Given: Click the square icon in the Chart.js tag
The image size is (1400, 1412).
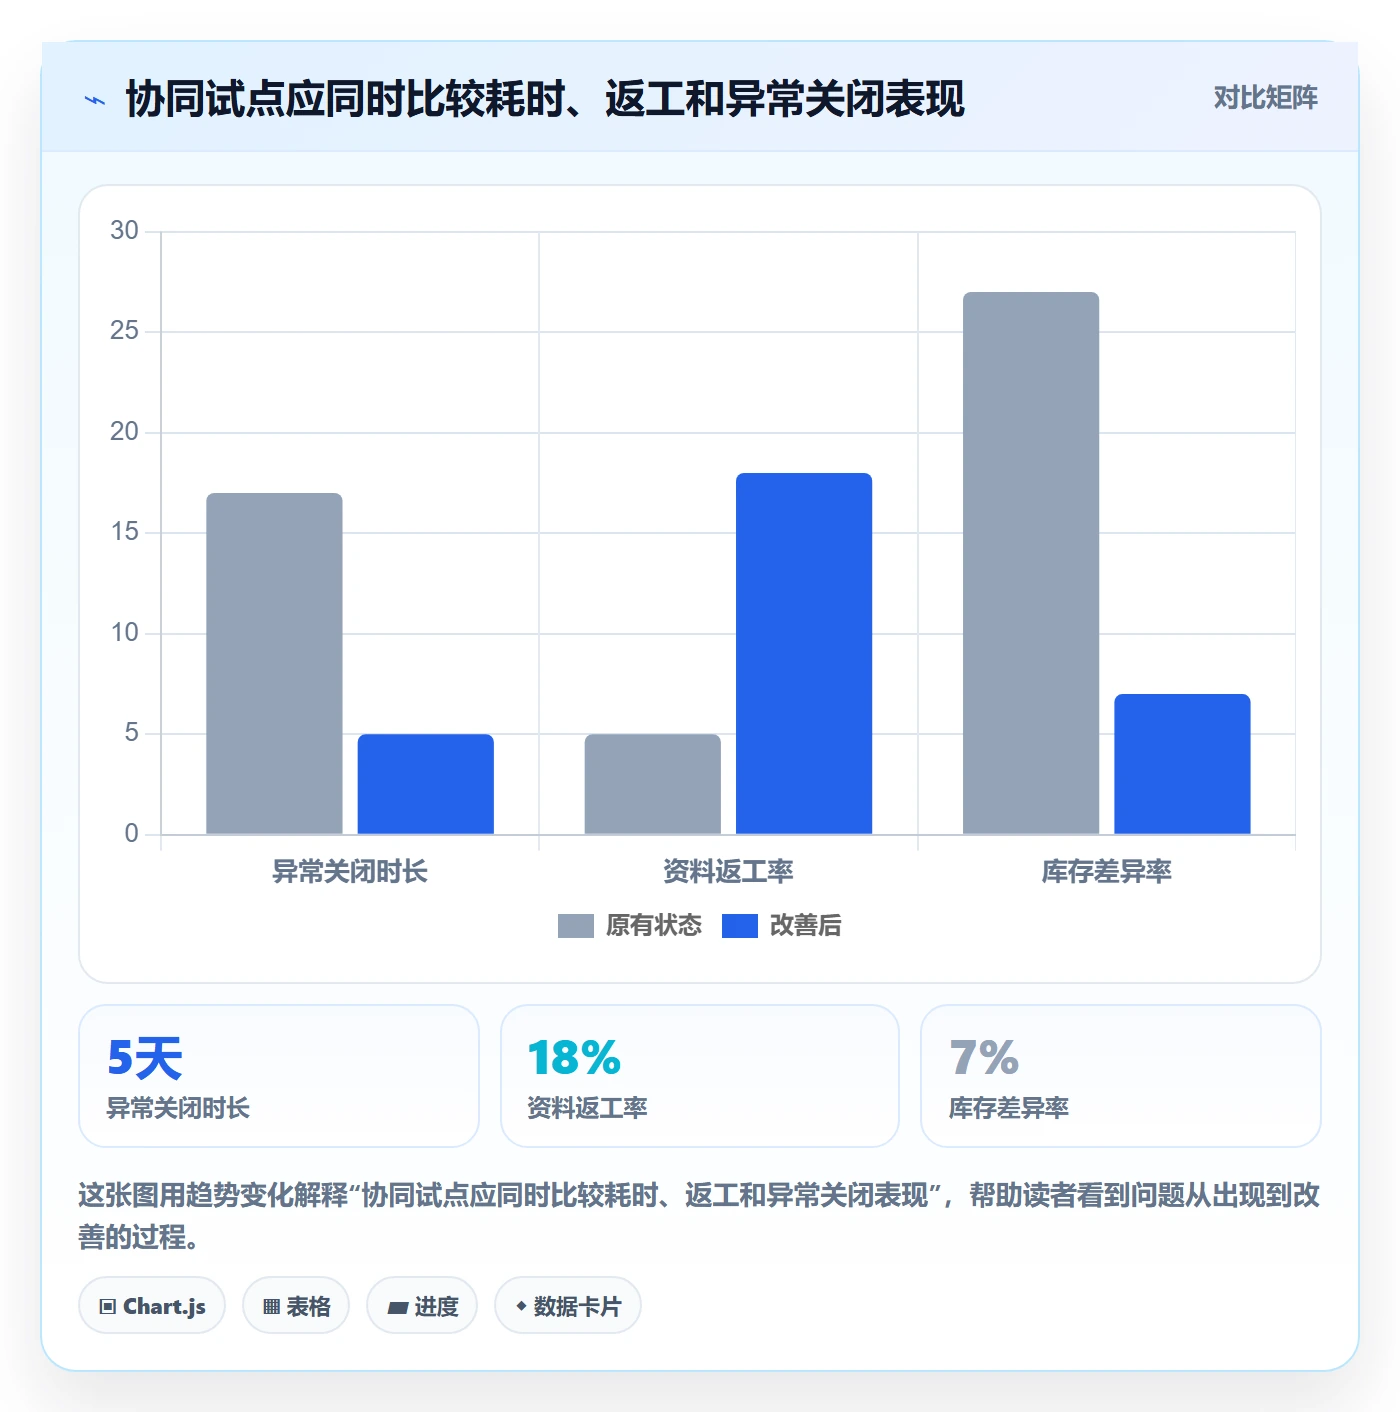Looking at the screenshot, I should tap(108, 1306).
